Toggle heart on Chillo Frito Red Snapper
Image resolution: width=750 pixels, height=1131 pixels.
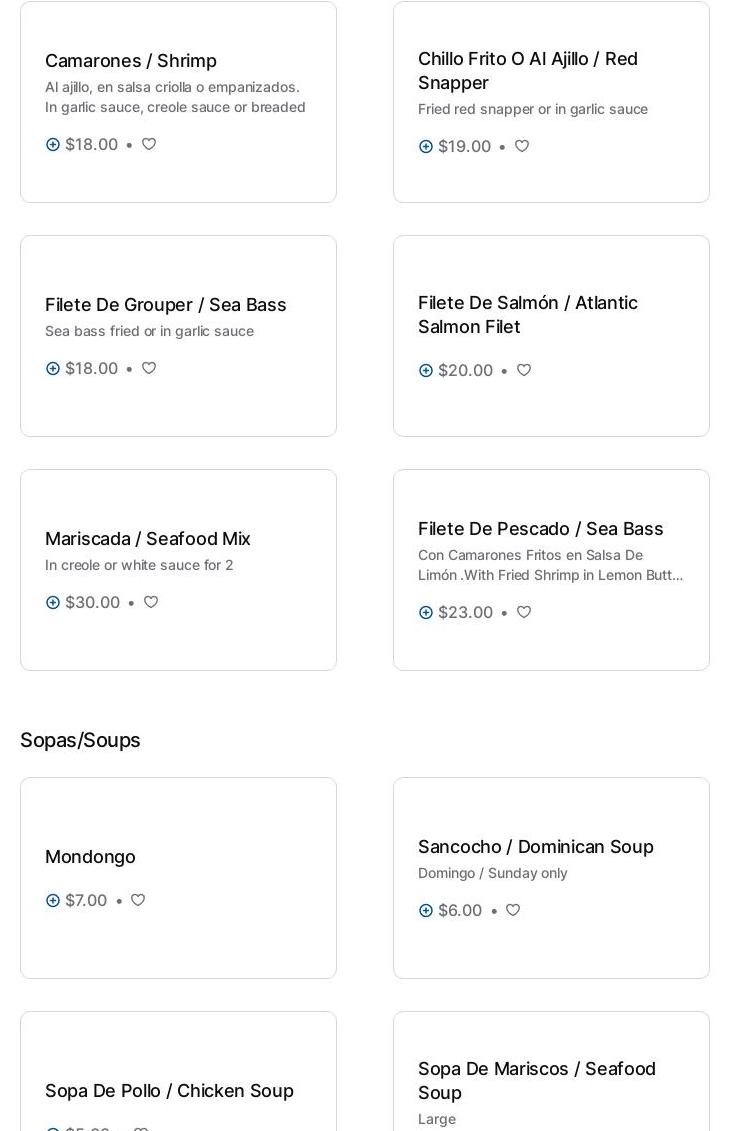click(x=522, y=146)
